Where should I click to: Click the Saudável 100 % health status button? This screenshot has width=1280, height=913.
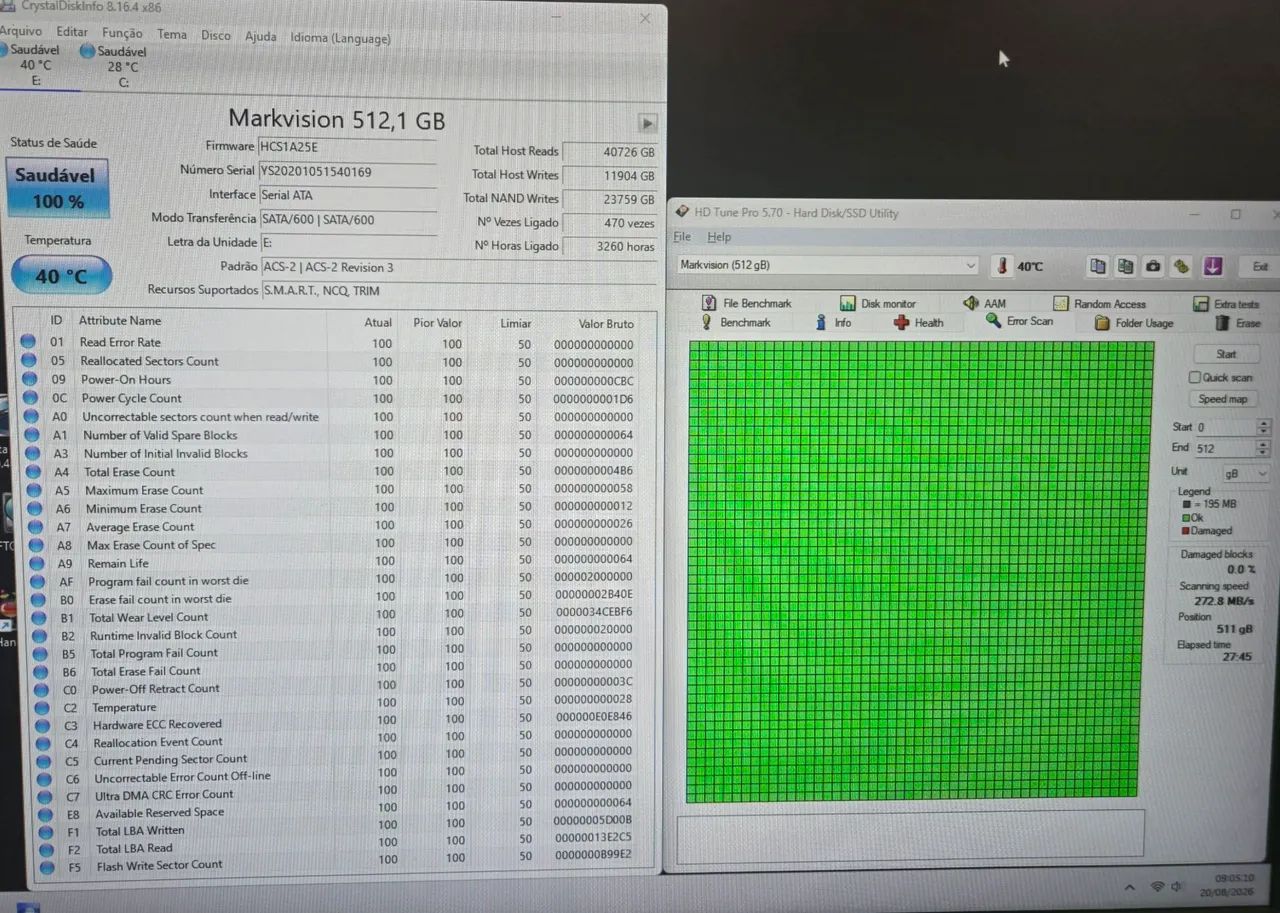[57, 187]
